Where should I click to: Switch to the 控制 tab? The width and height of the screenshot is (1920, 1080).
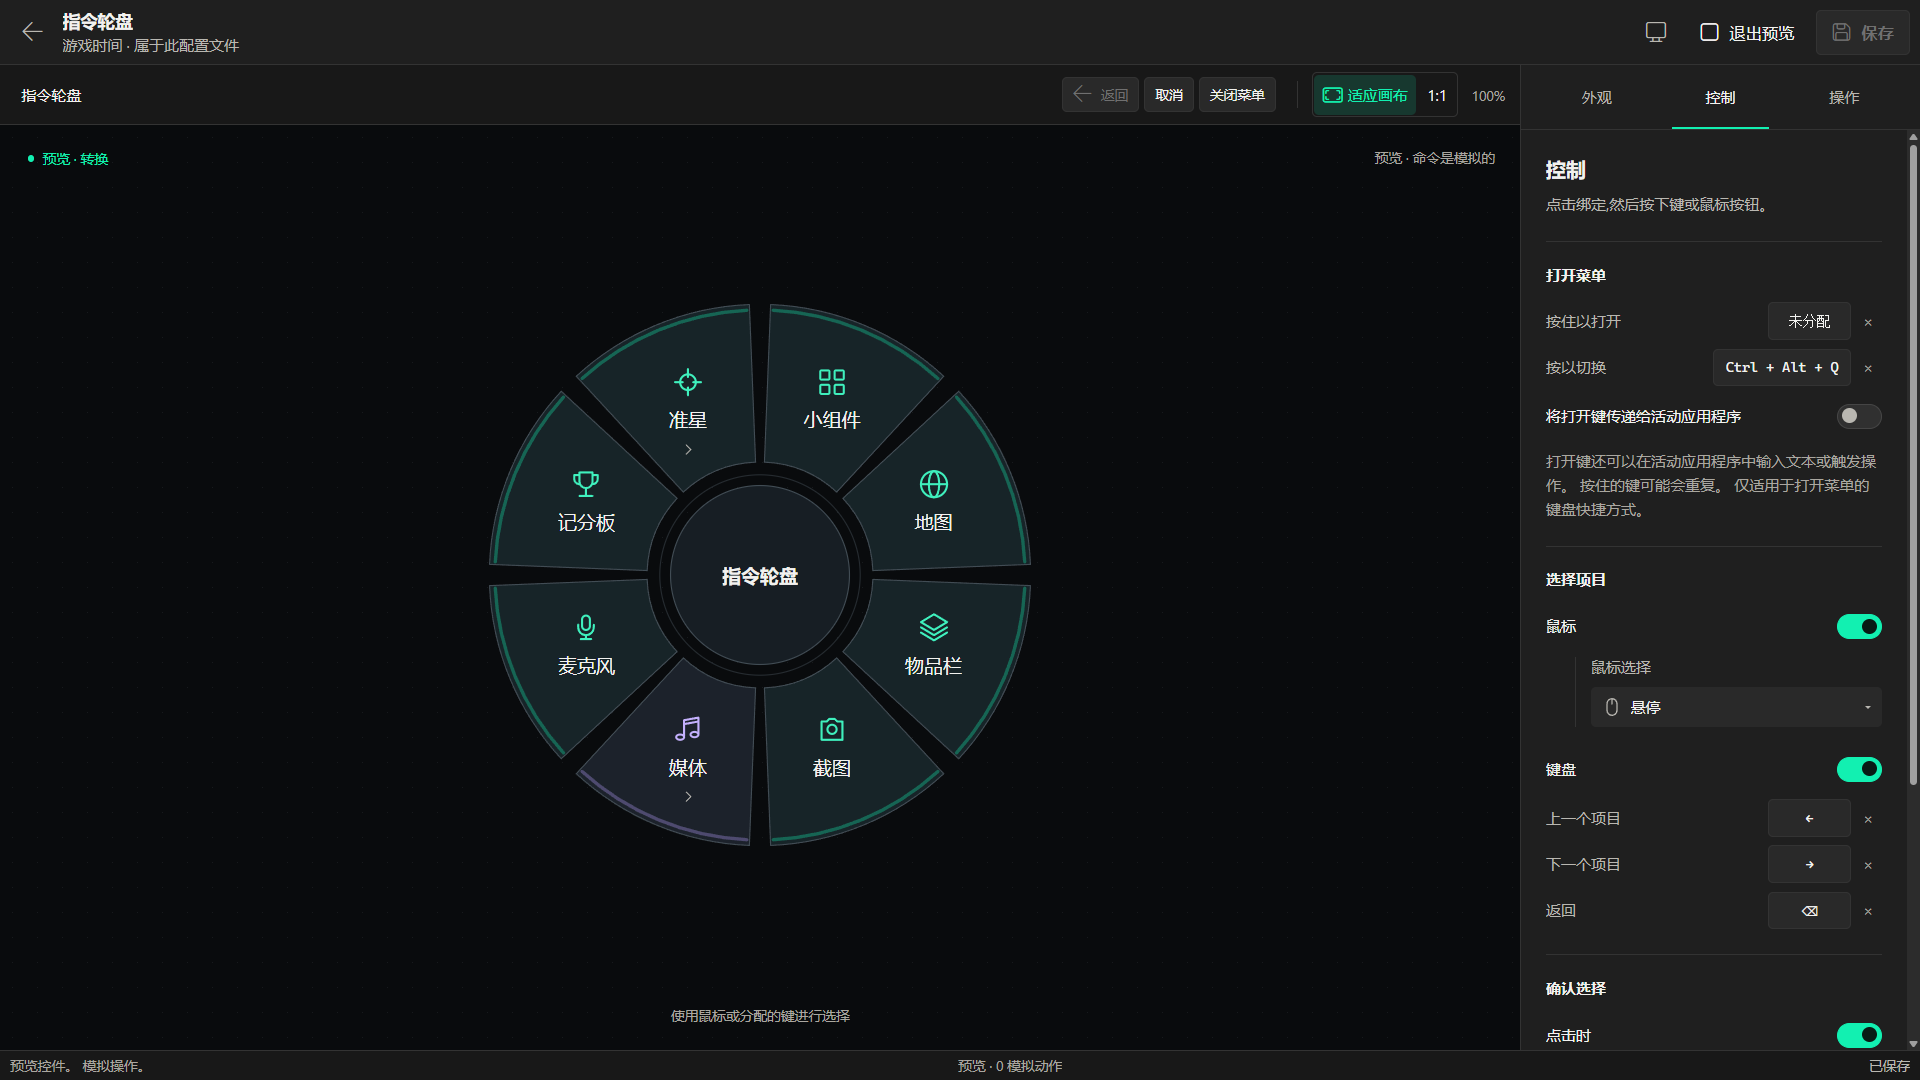(1720, 97)
